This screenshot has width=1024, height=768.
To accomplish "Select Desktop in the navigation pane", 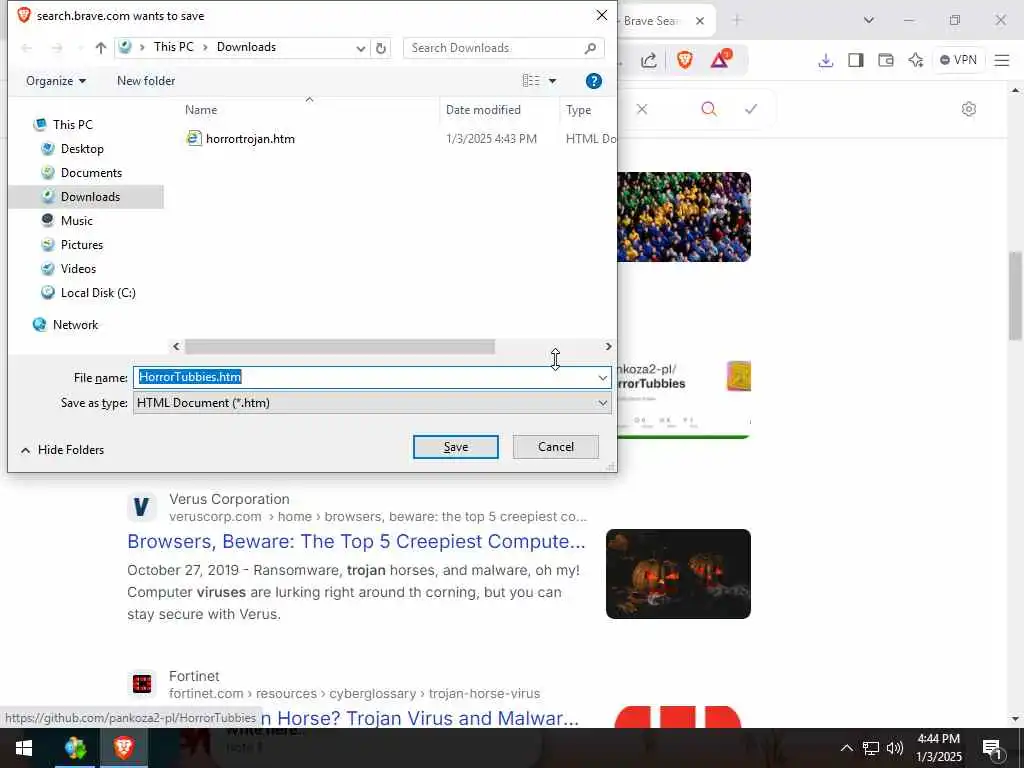I will click(82, 149).
